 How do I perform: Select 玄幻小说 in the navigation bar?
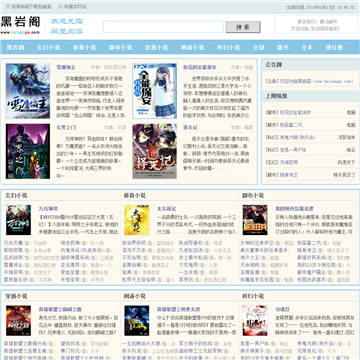pyautogui.click(x=48, y=47)
